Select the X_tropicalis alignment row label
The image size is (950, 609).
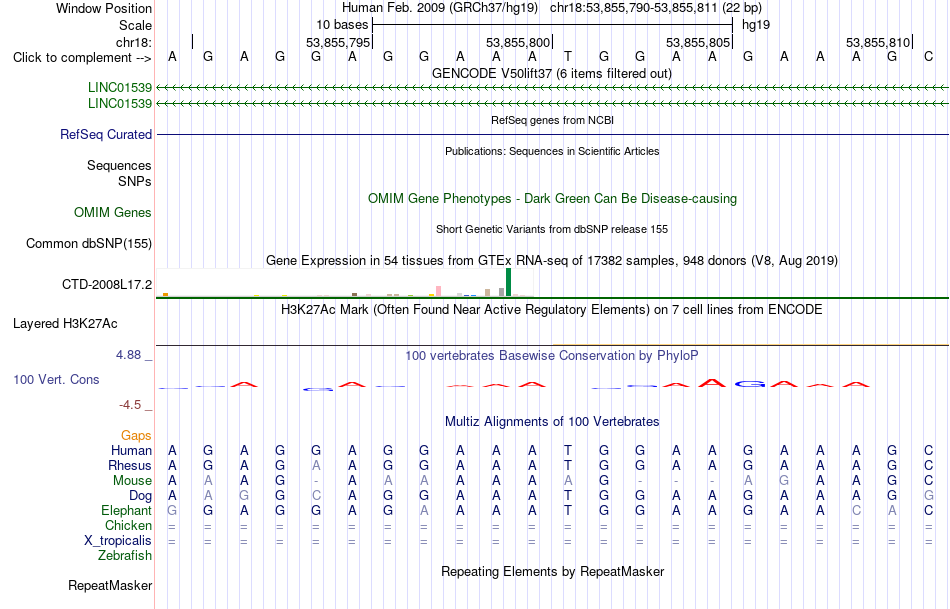(x=118, y=541)
